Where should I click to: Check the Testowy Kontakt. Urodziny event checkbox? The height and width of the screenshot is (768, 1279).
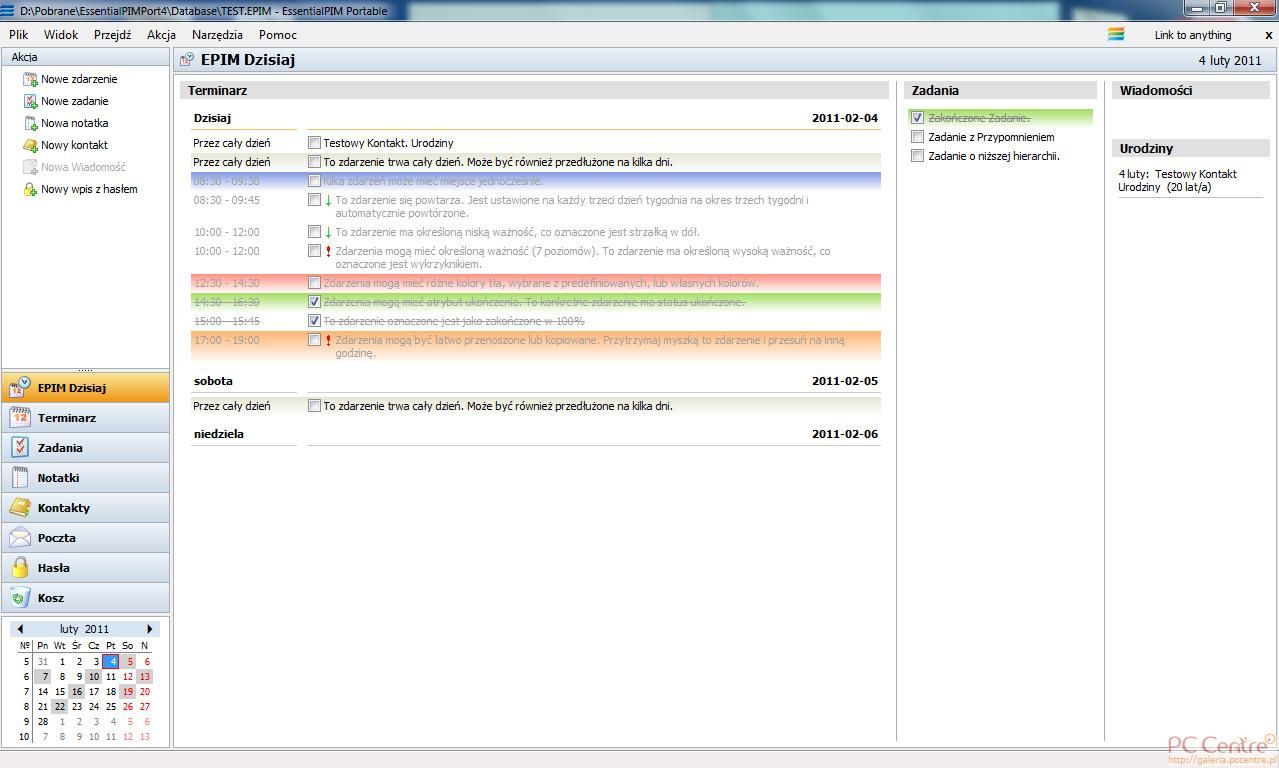(314, 143)
